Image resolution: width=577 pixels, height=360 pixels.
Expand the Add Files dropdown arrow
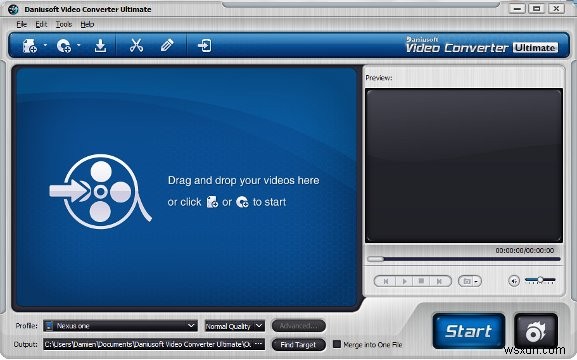(x=45, y=45)
